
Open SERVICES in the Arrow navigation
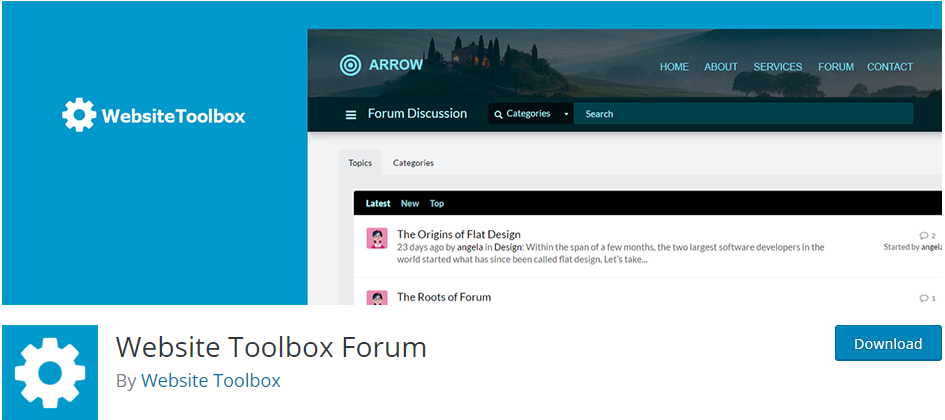point(777,67)
